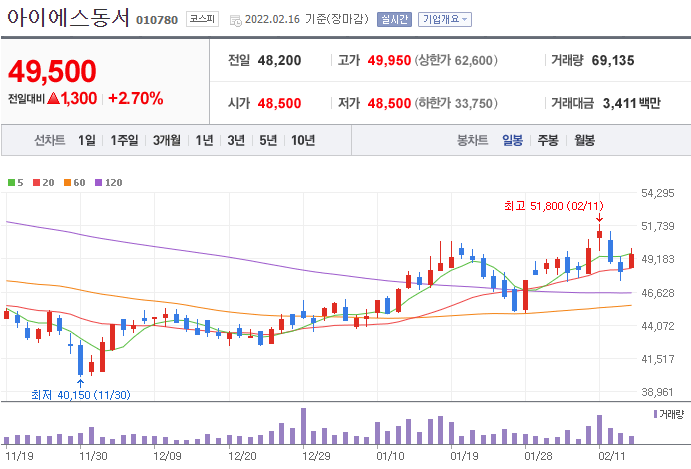Click the green 5-day moving average legend swatch

coord(11,182)
